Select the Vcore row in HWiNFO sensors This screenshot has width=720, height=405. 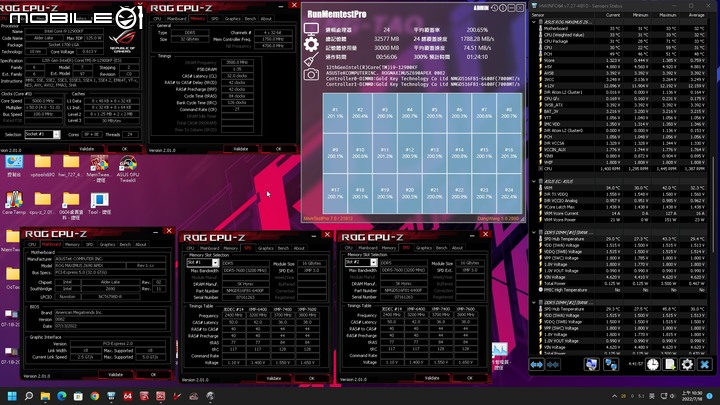click(x=622, y=60)
